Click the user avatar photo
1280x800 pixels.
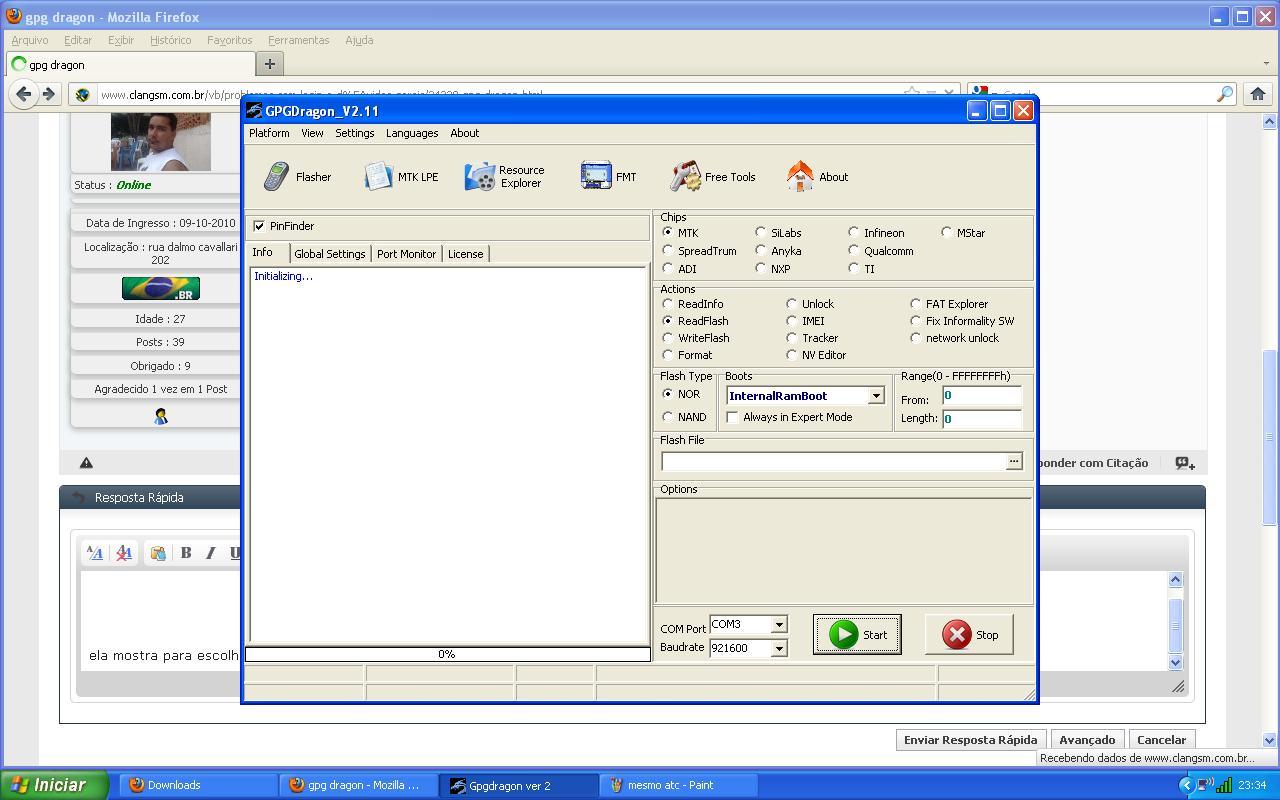click(161, 142)
